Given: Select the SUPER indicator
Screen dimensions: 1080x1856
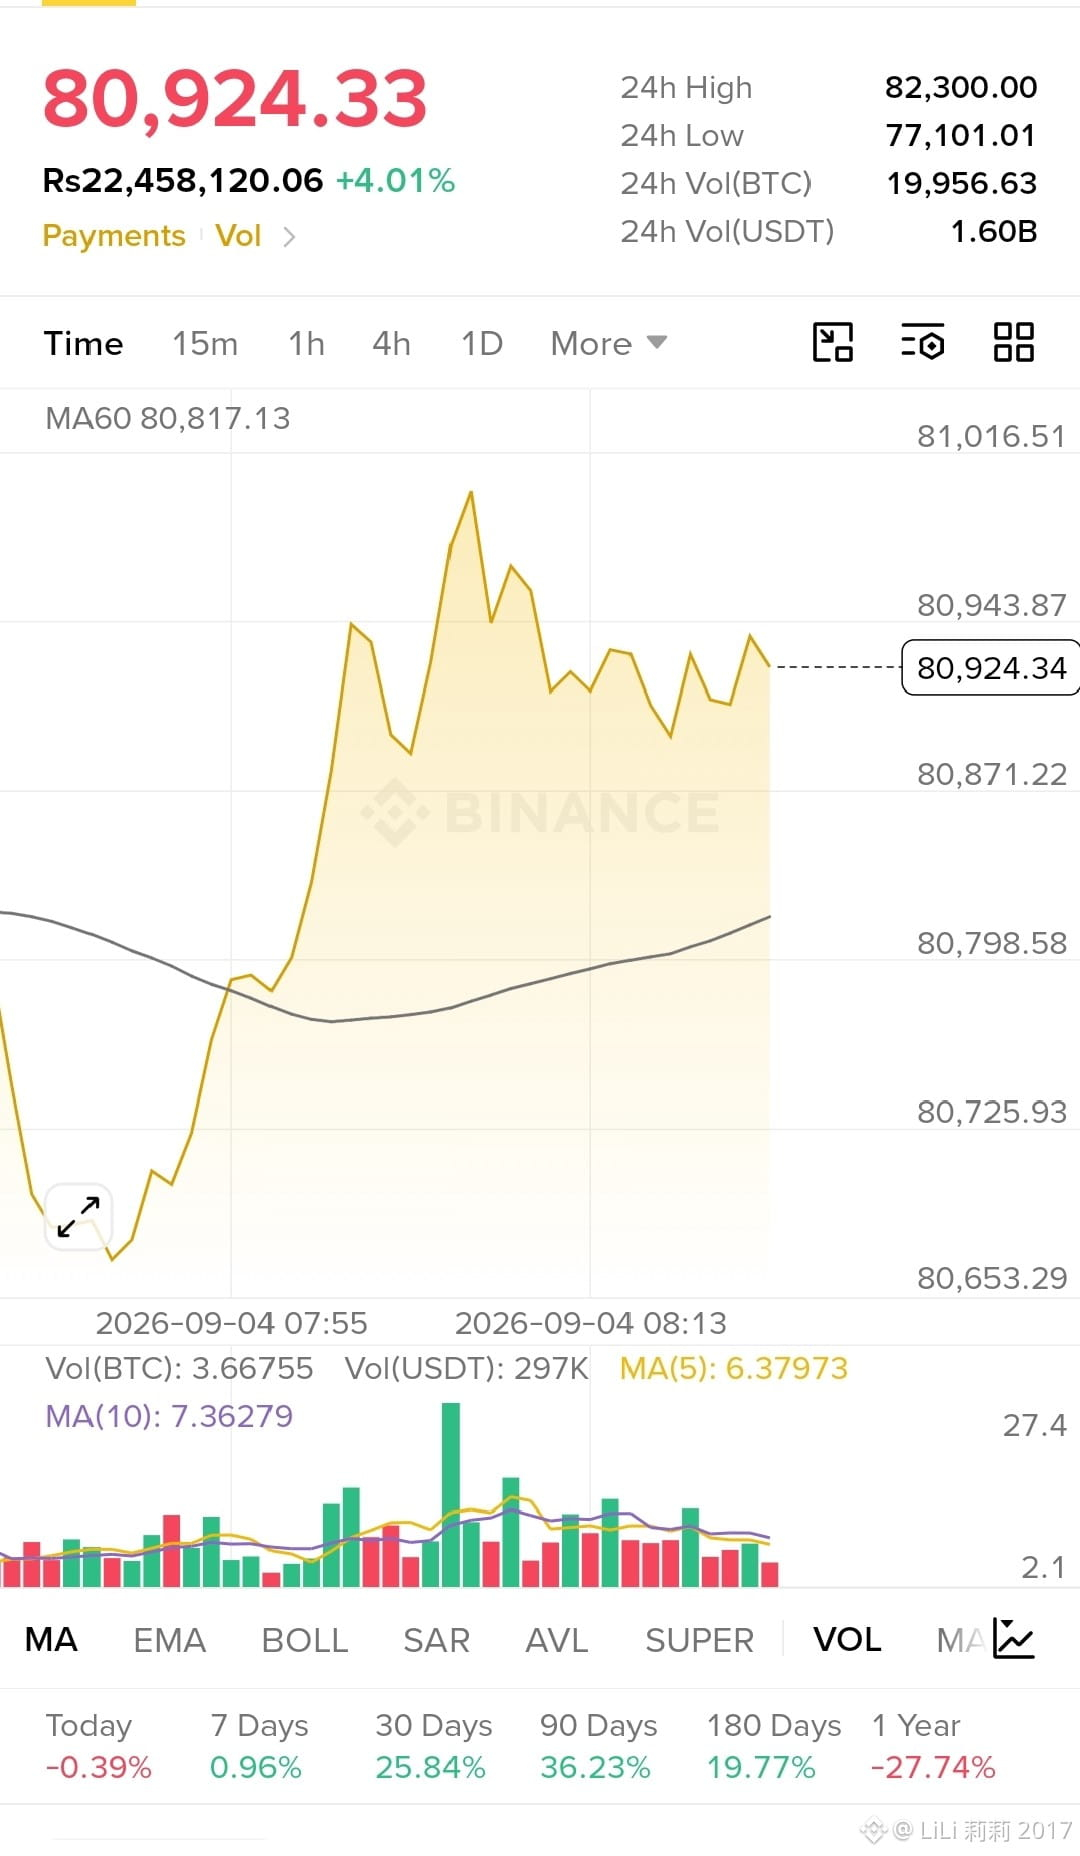Looking at the screenshot, I should pyautogui.click(x=699, y=1640).
